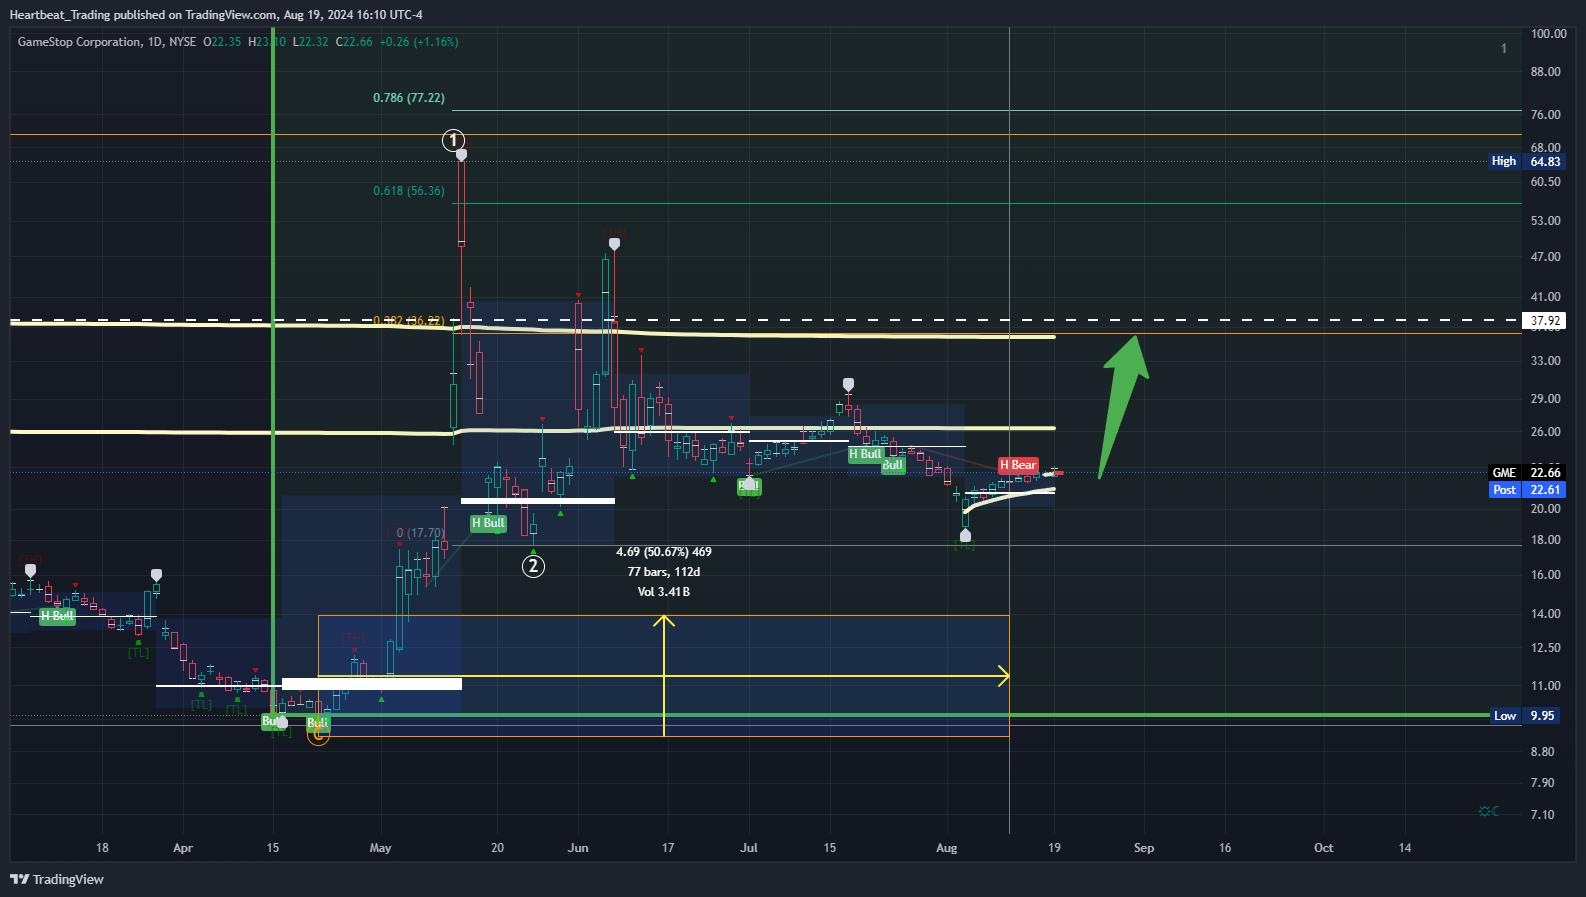
Task: Click the Sep label on time axis
Action: pyautogui.click(x=1144, y=848)
